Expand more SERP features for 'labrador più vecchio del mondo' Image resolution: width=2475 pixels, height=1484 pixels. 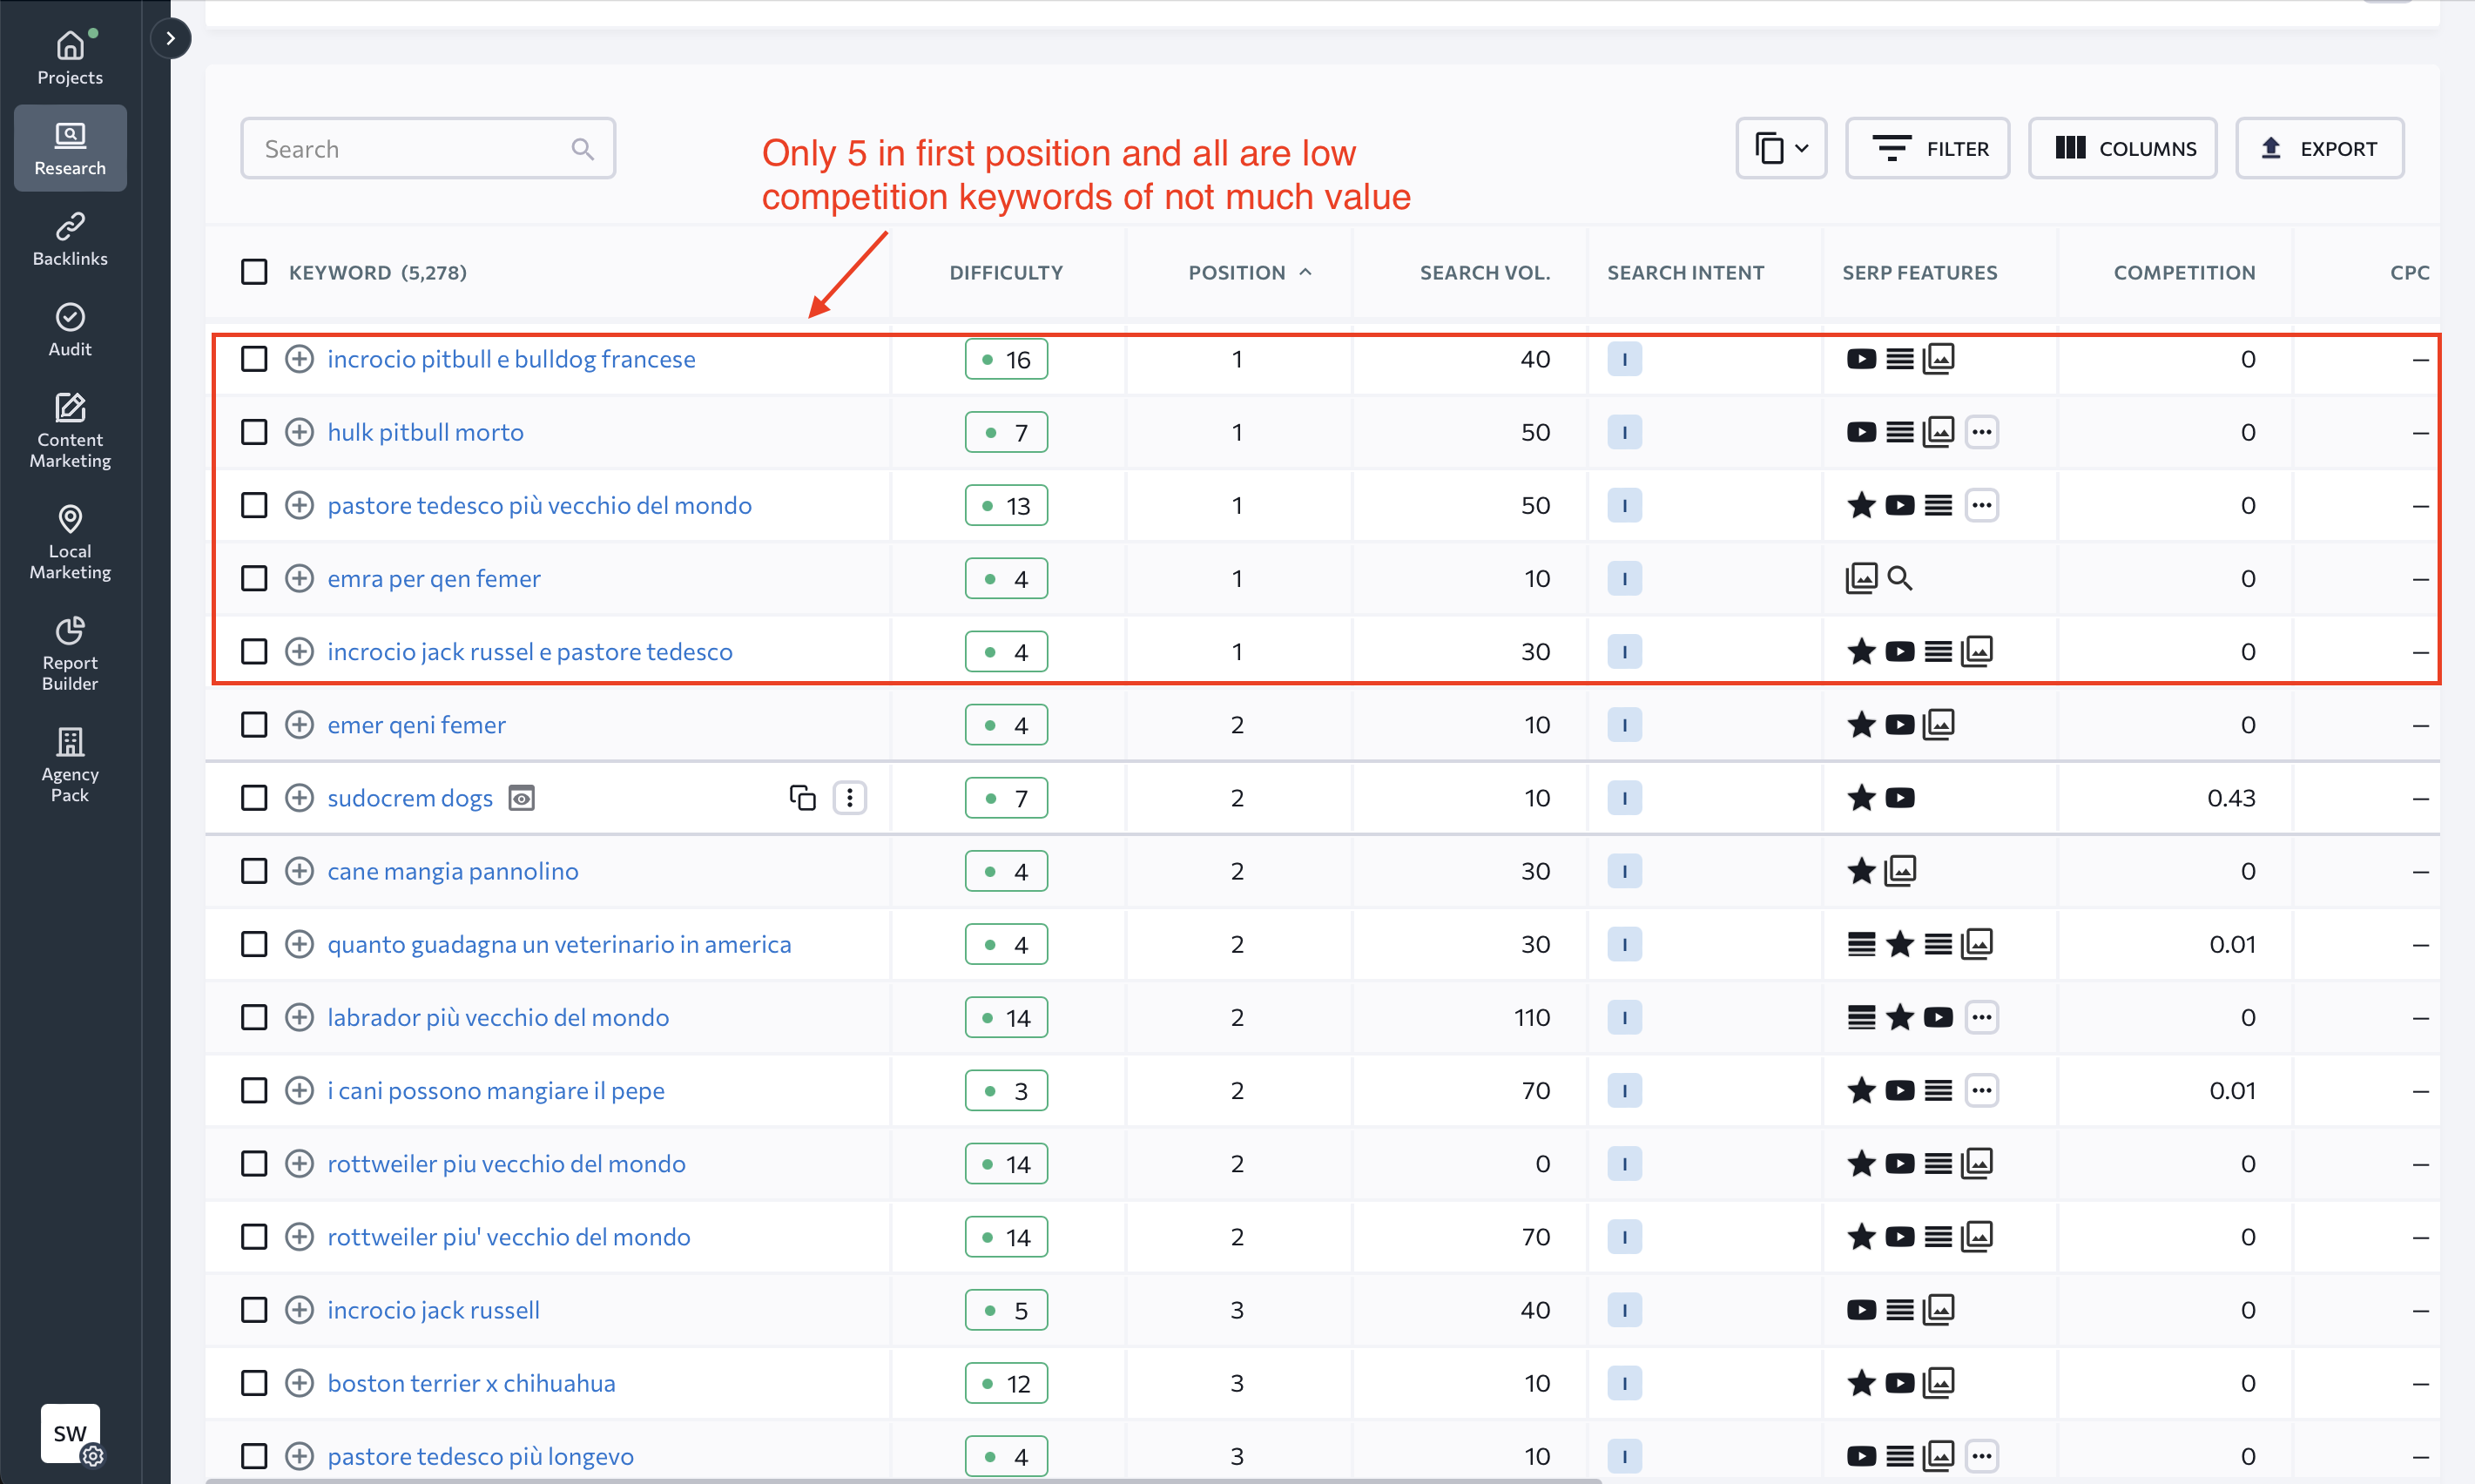pos(1982,1017)
